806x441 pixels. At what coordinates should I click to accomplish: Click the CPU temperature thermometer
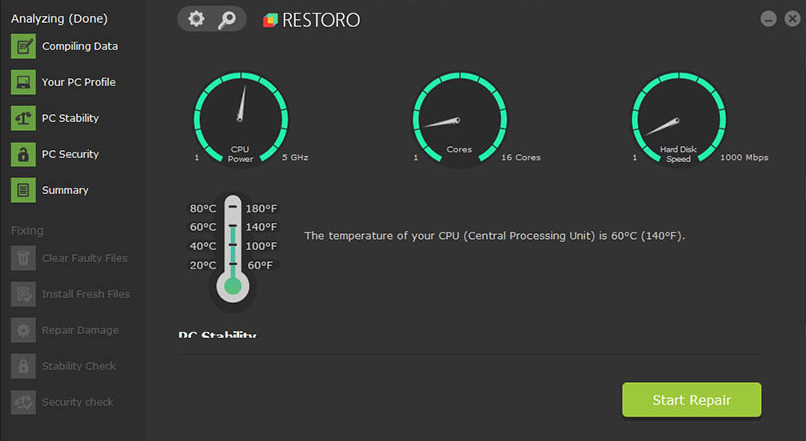point(233,250)
